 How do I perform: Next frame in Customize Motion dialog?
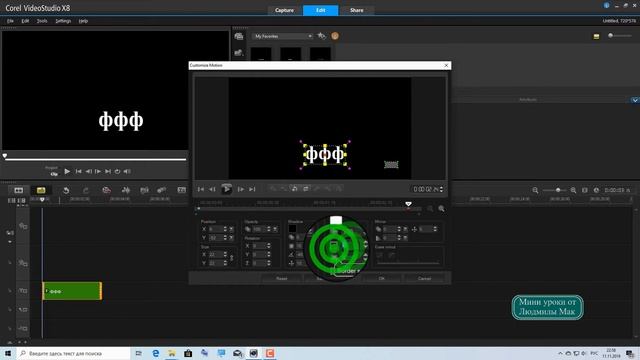click(240, 189)
